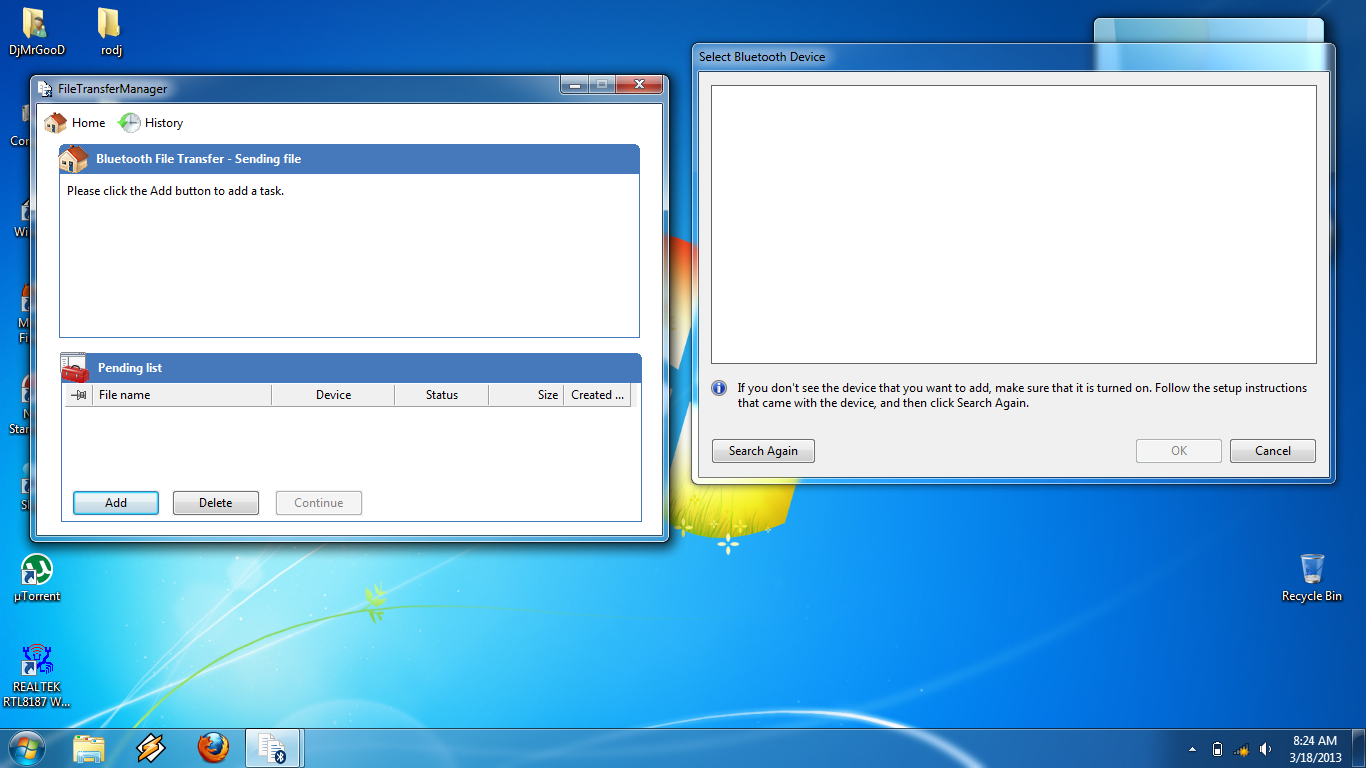Sort the Pending list by File name
Image resolution: width=1366 pixels, height=768 pixels.
[x=182, y=395]
